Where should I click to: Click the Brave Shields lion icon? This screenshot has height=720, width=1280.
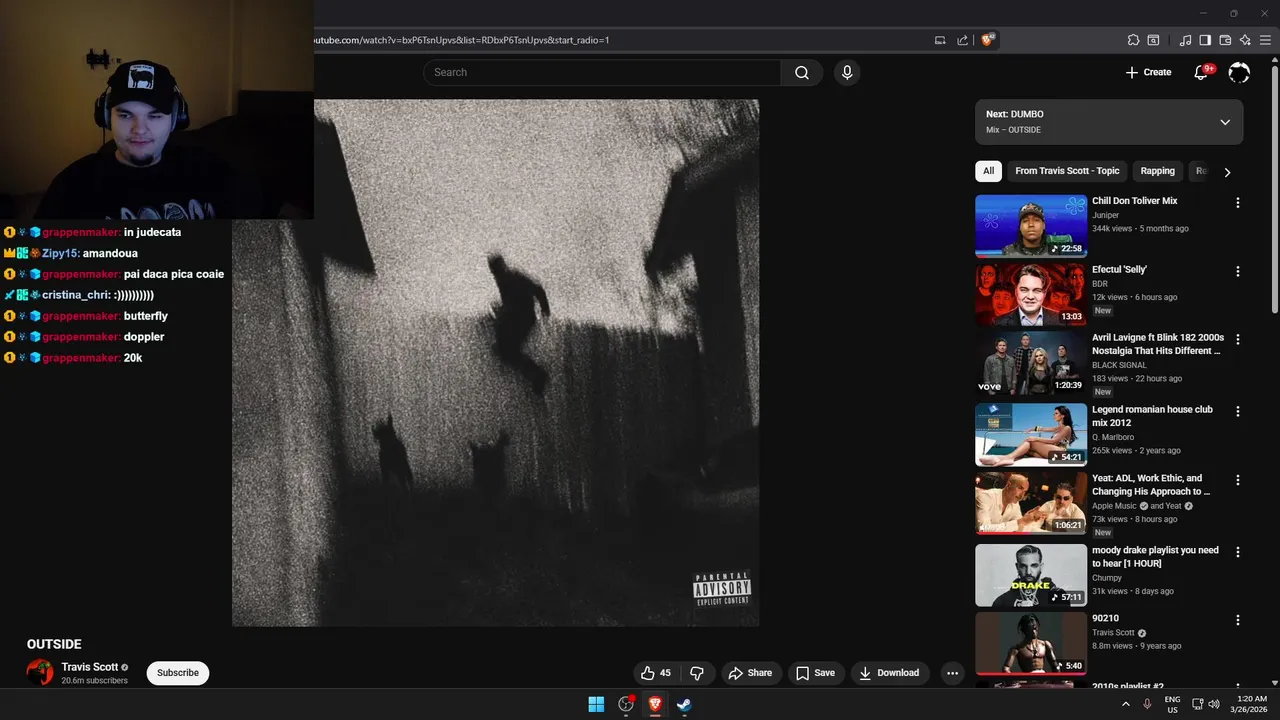click(x=988, y=40)
